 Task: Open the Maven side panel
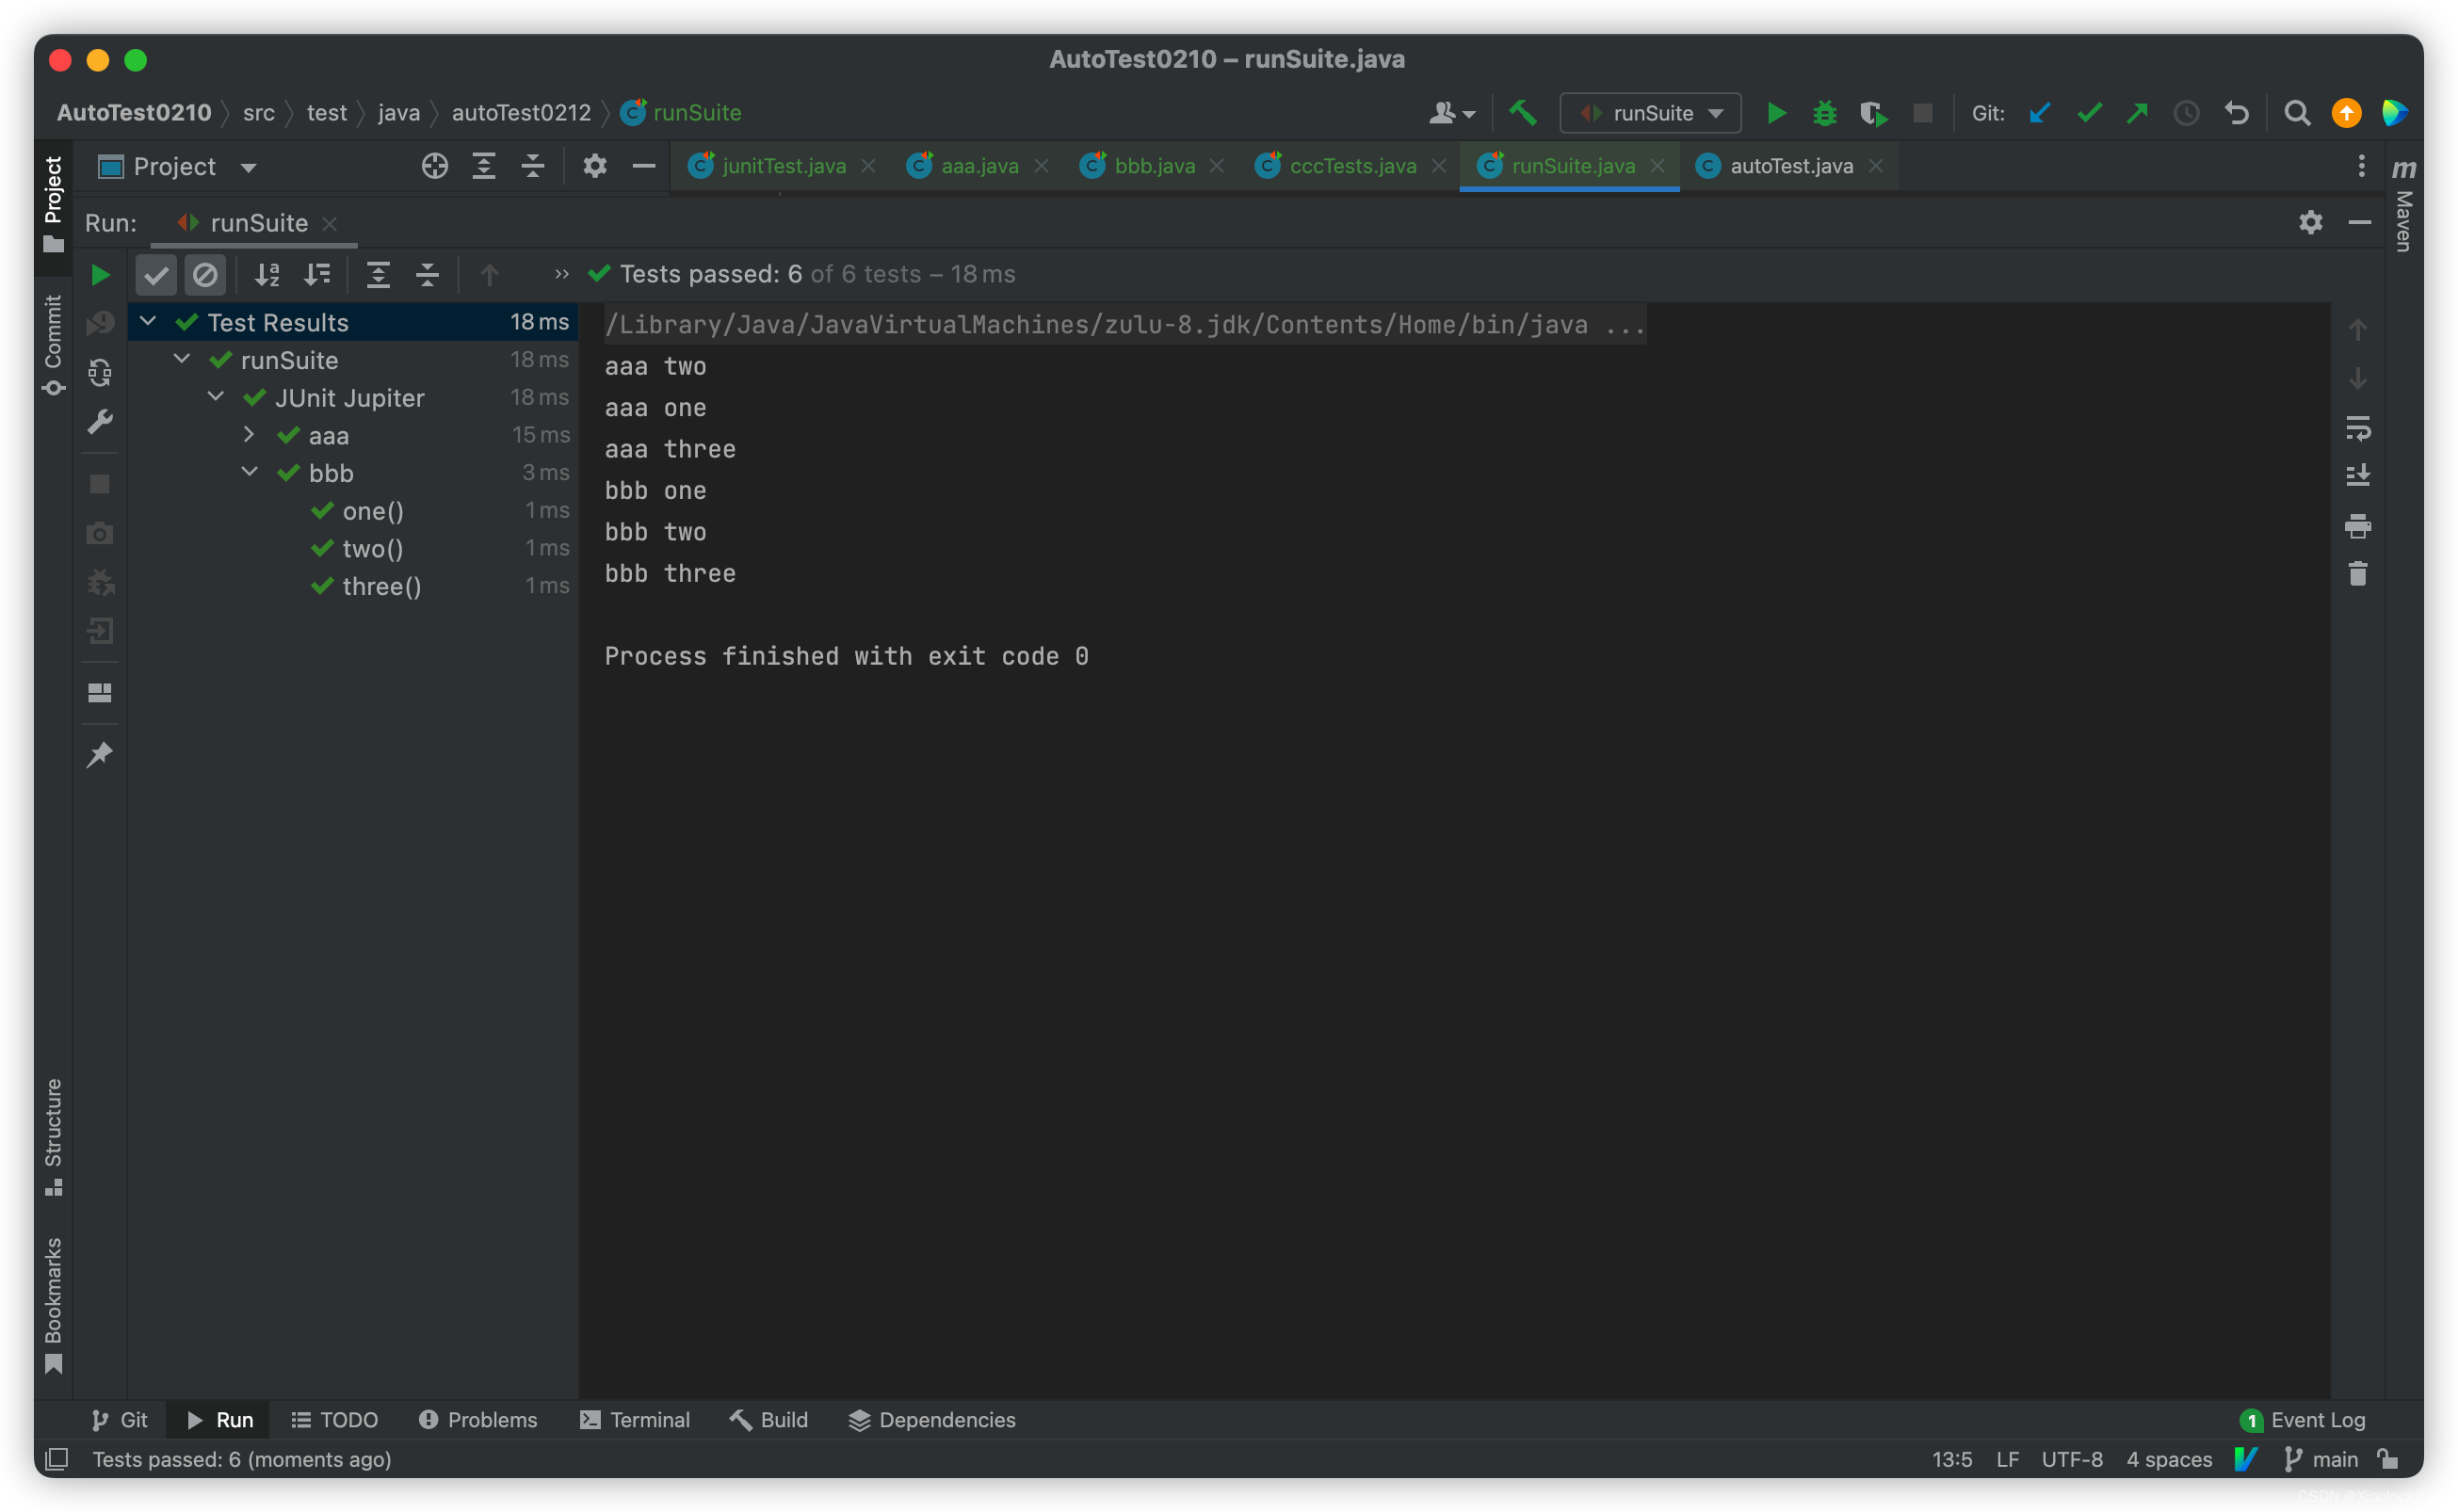click(2404, 204)
